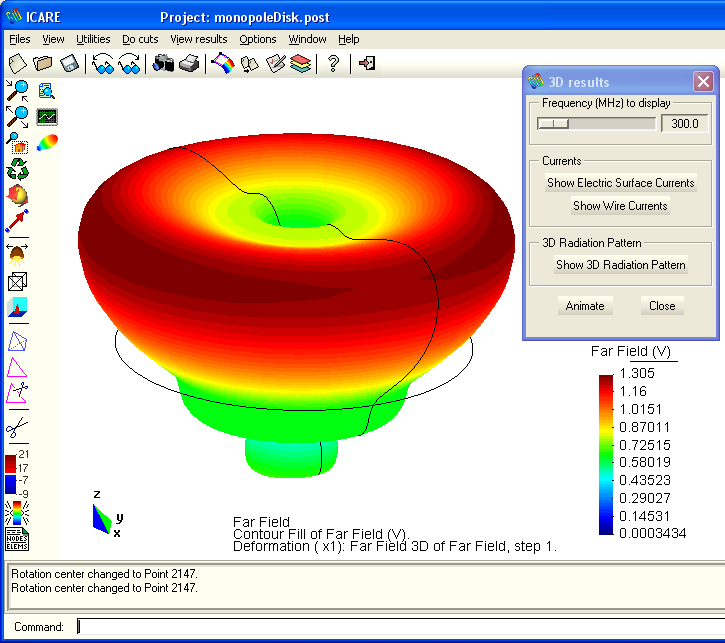The image size is (725, 643).
Task: Click the green recycle redraw icon
Action: point(18,169)
